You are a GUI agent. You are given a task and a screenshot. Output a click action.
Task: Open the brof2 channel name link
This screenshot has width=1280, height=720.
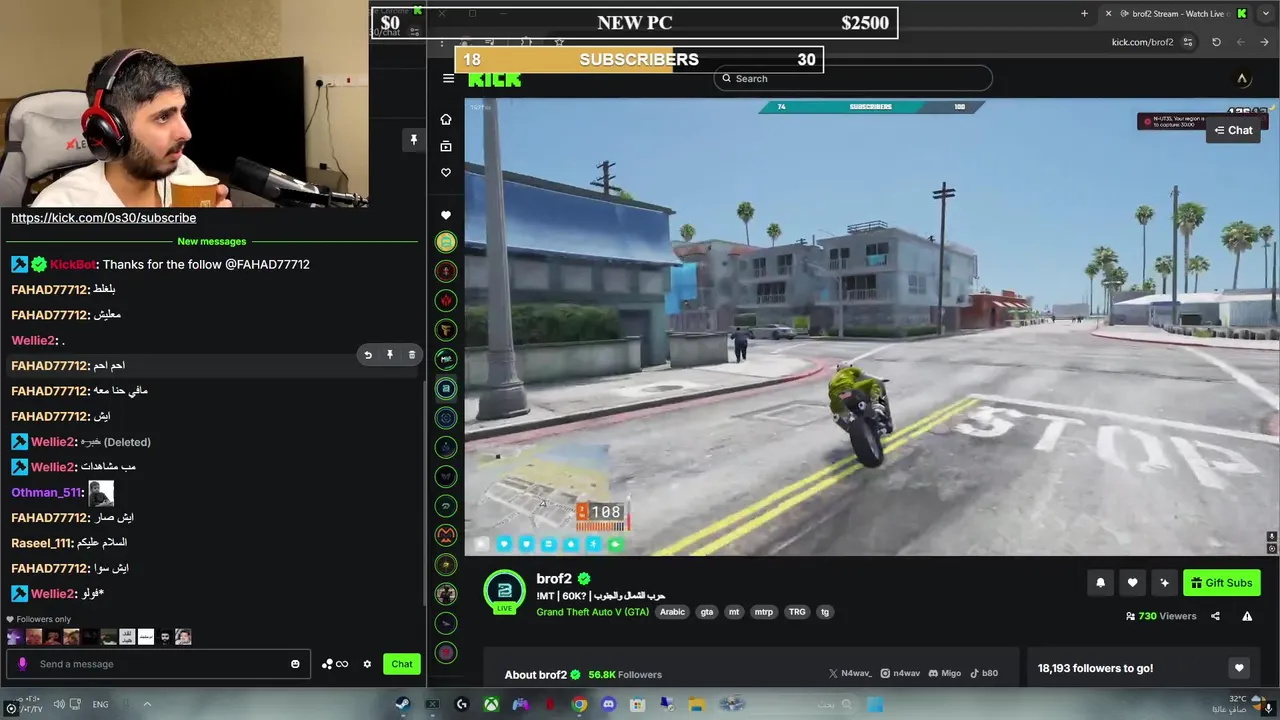click(554, 579)
